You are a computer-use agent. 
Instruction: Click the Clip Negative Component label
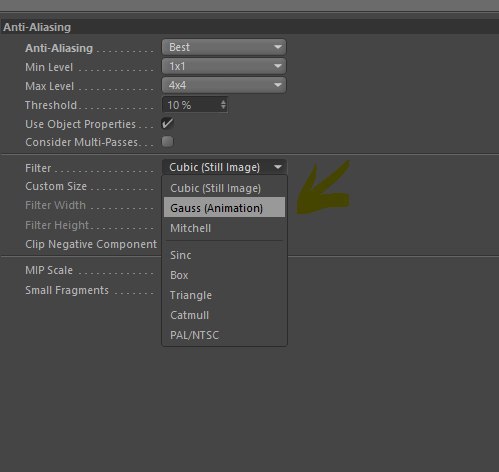[x=91, y=244]
